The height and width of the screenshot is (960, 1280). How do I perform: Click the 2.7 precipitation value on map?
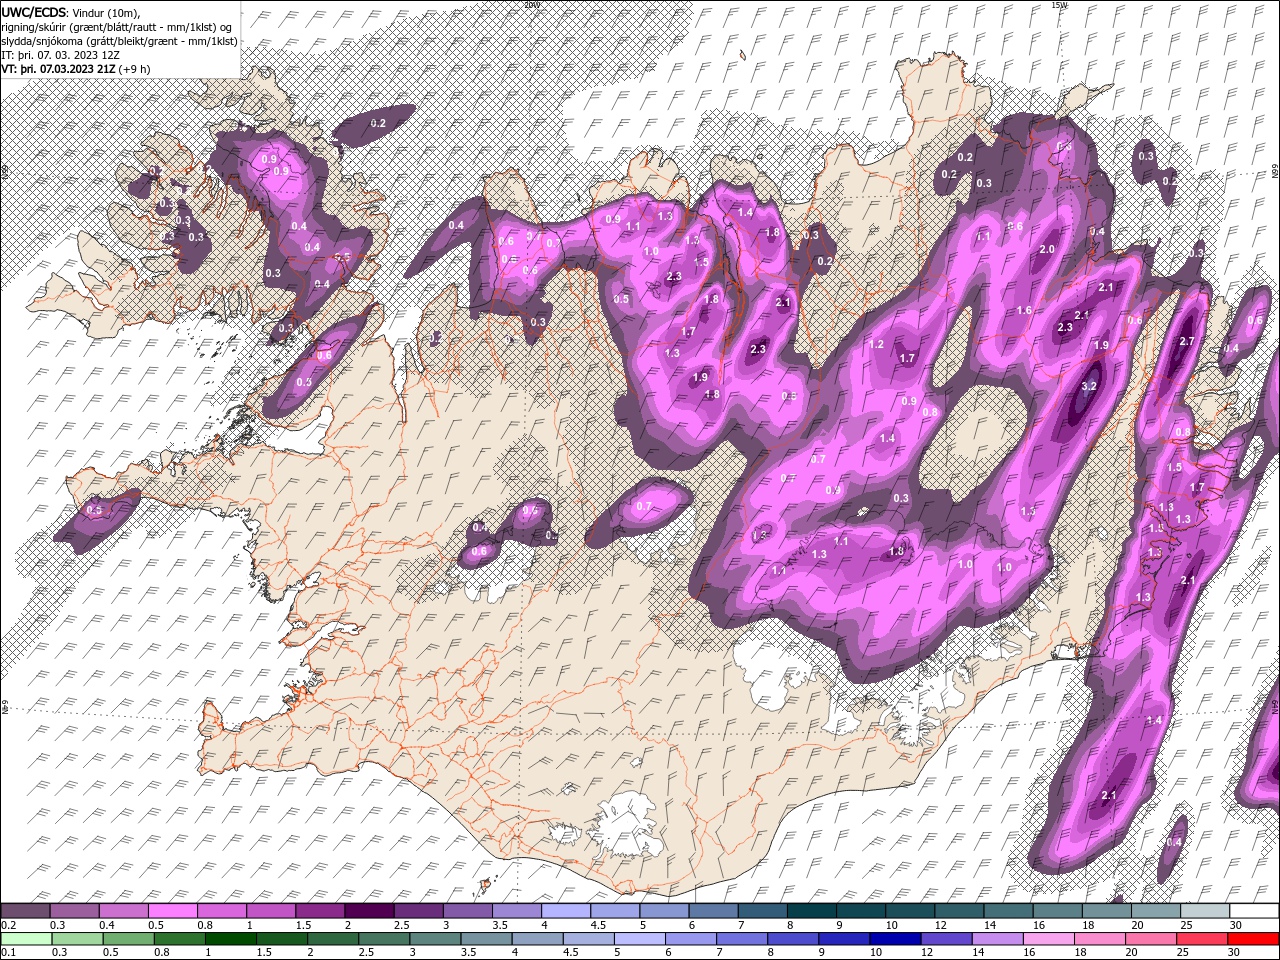point(1187,341)
